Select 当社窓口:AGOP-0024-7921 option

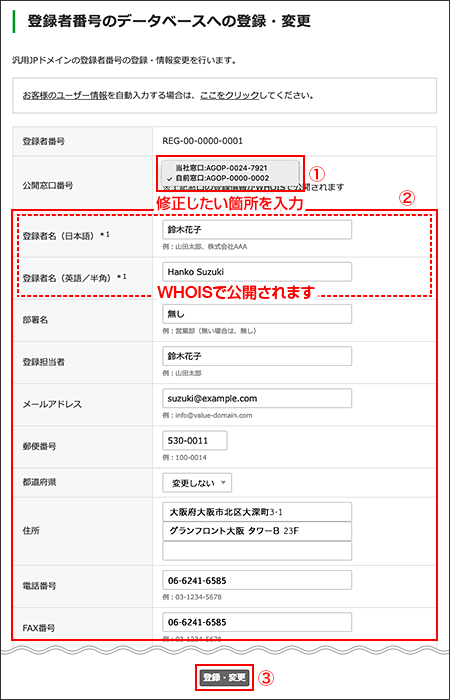click(221, 168)
